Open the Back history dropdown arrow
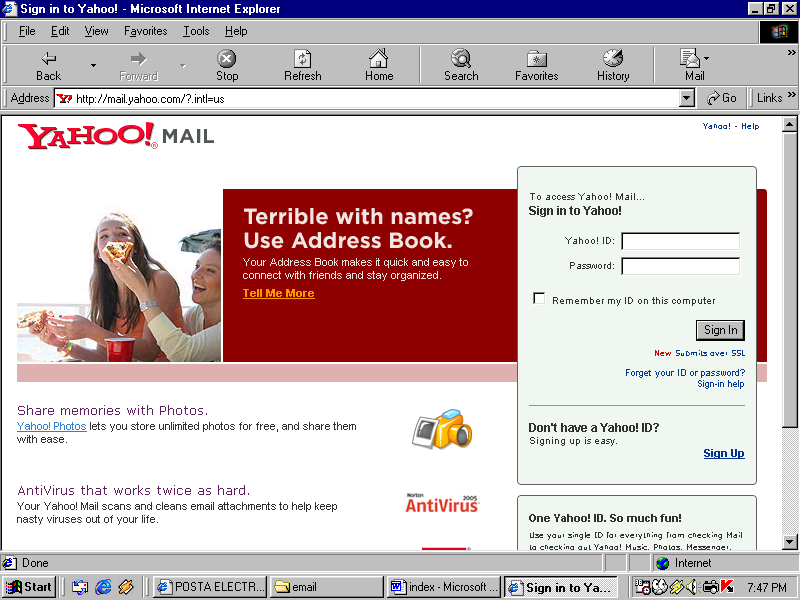The image size is (800, 600). 93,65
